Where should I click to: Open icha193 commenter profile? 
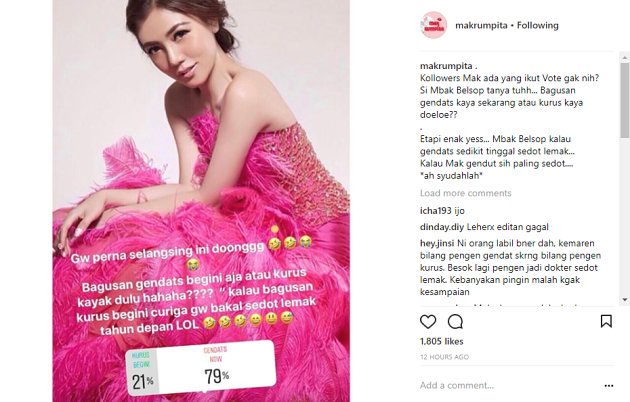click(x=436, y=210)
